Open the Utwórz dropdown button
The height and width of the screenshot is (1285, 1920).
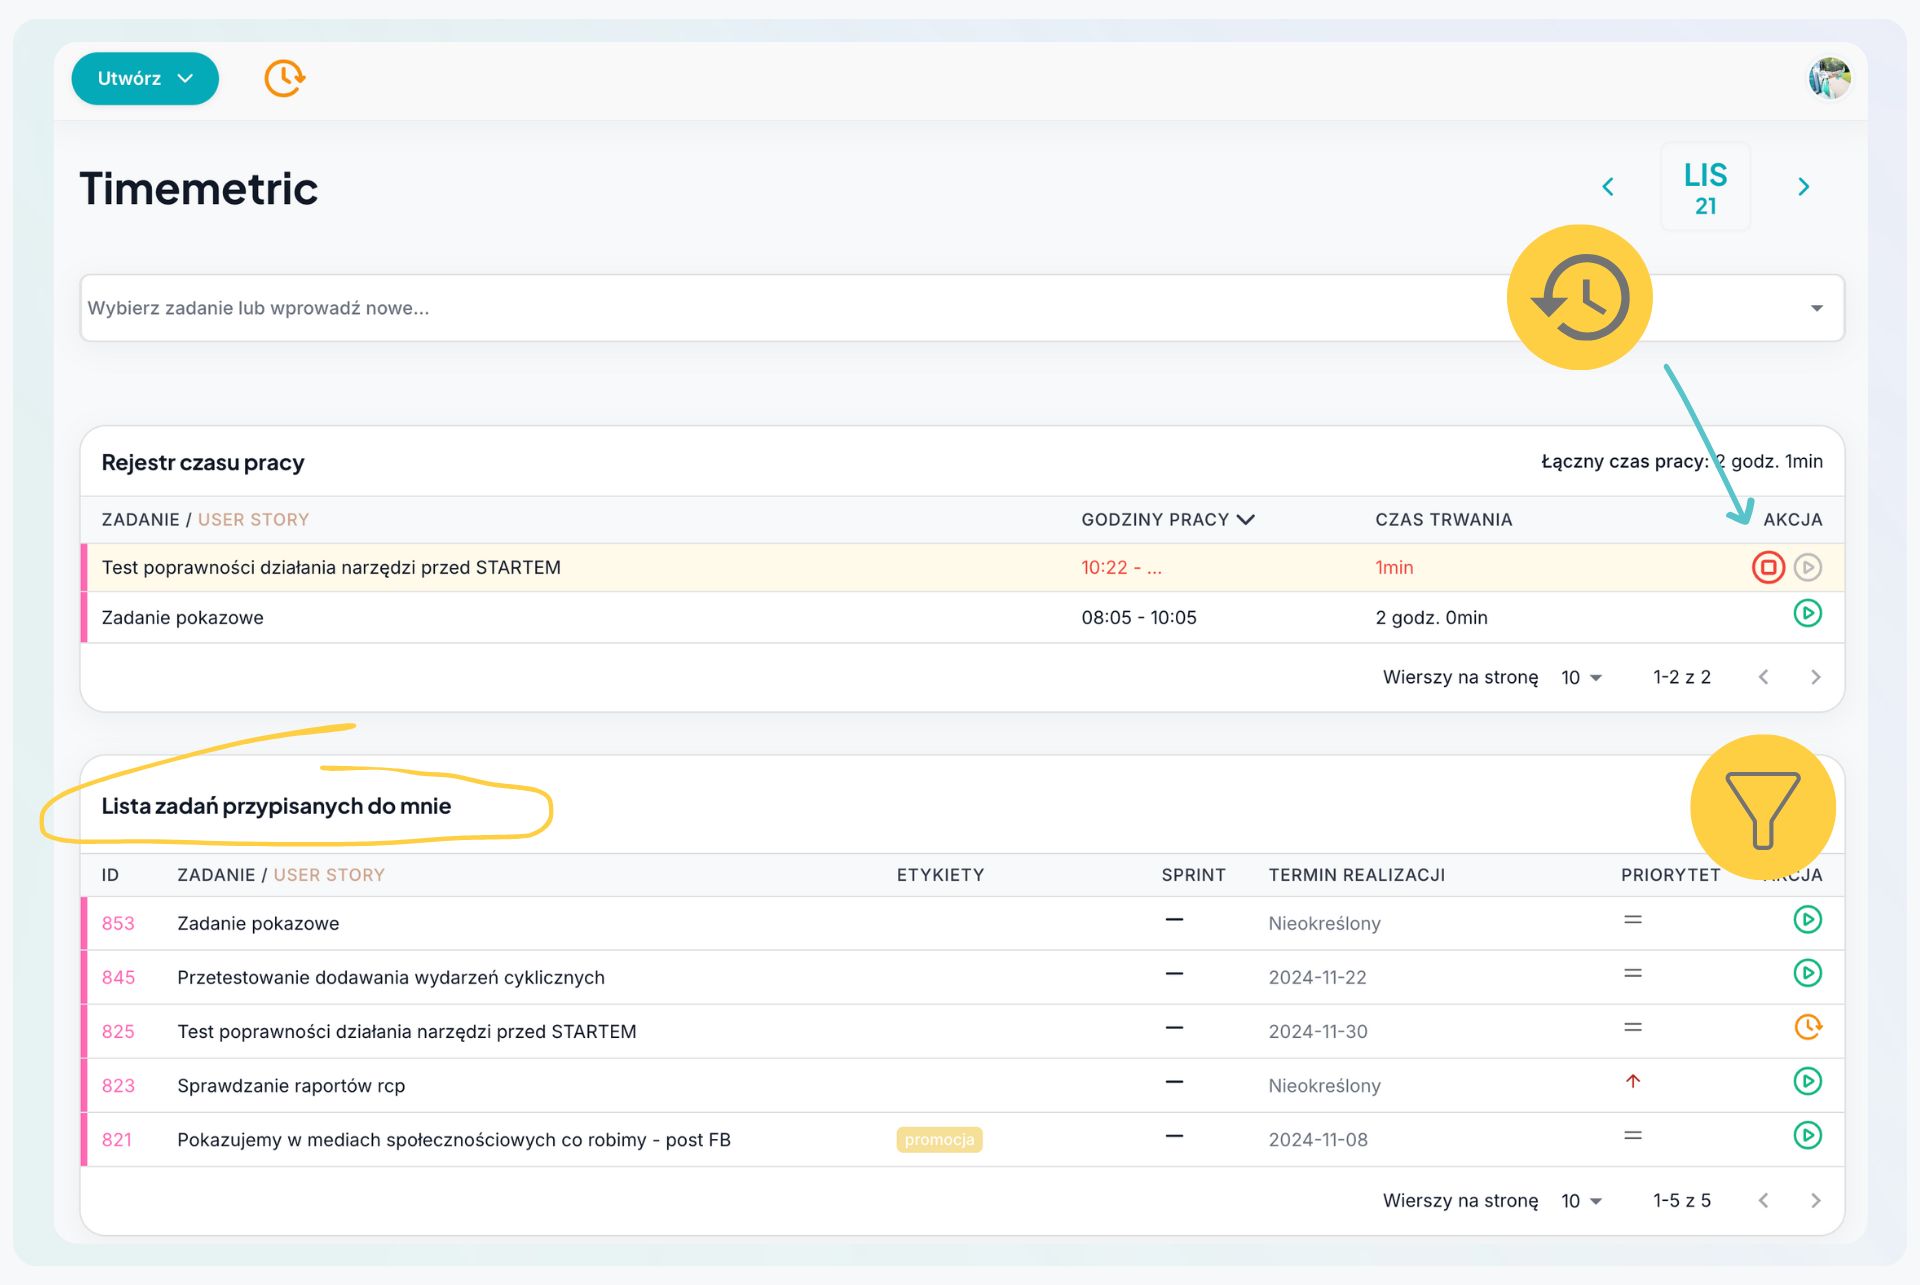pos(145,79)
